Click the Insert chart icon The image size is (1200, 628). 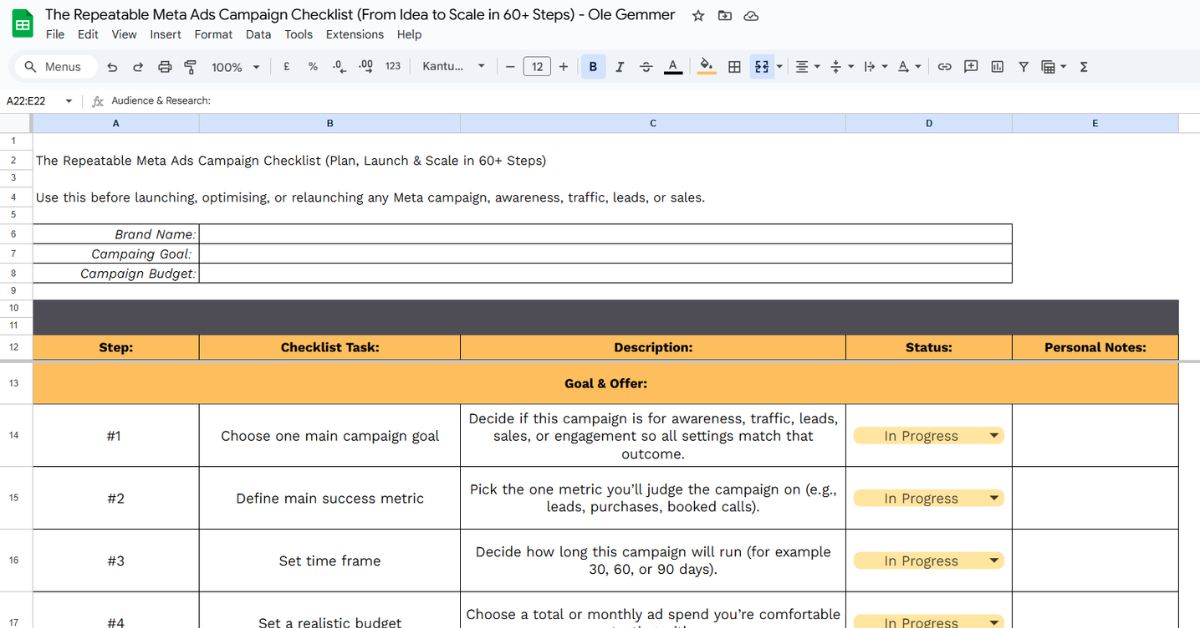pos(997,67)
